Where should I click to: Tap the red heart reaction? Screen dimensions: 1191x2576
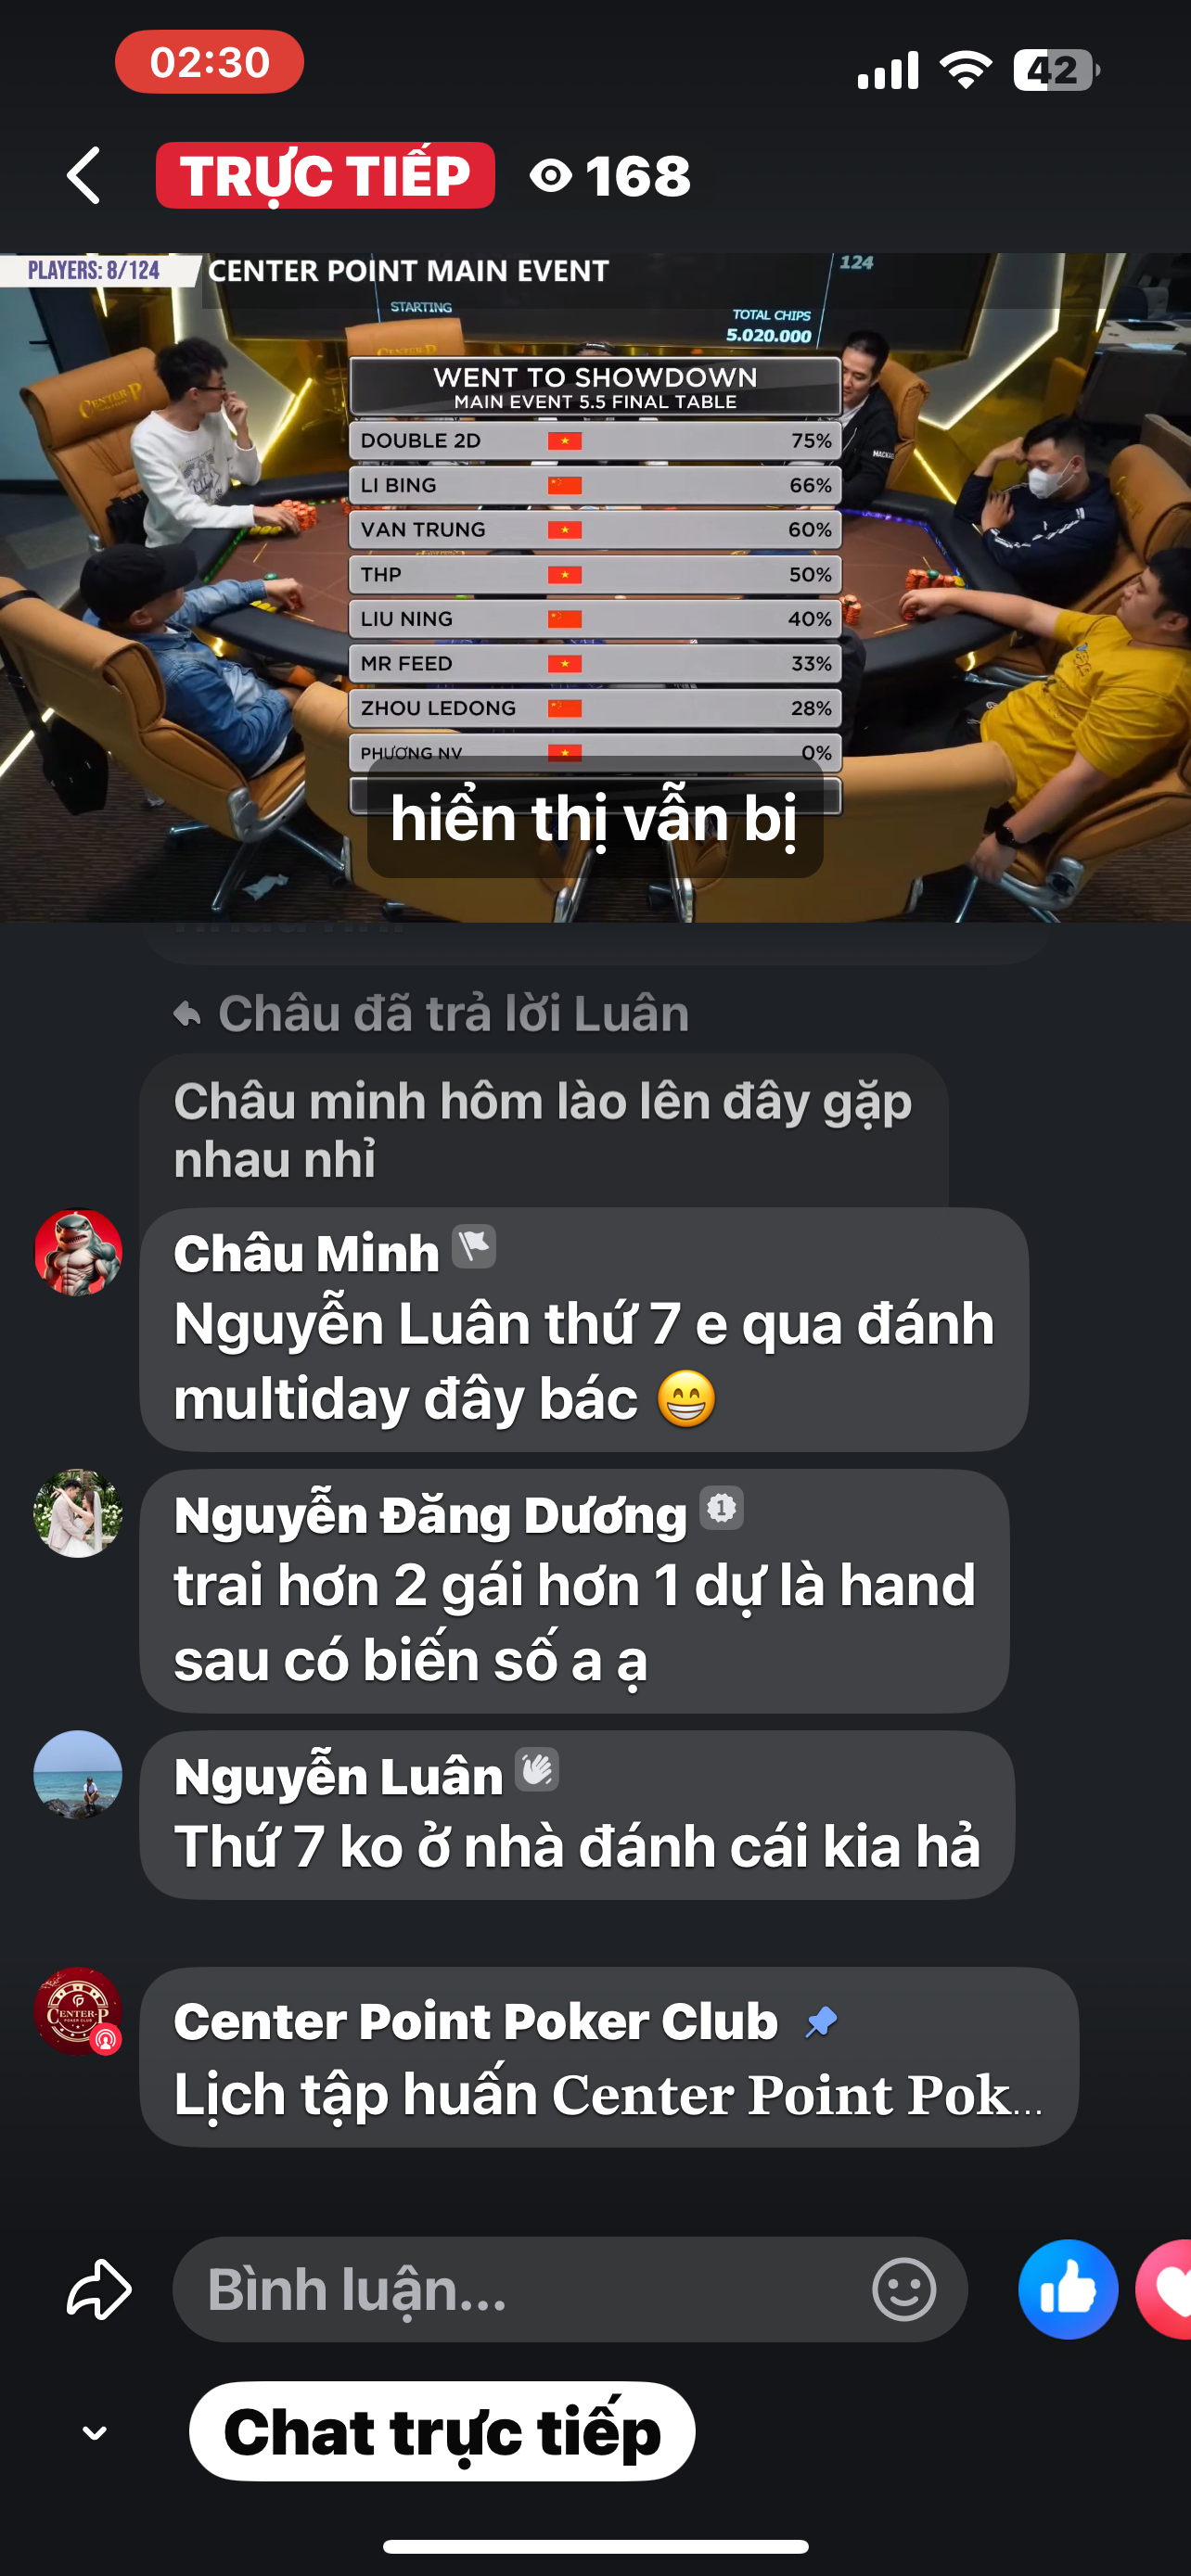tap(1165, 2289)
